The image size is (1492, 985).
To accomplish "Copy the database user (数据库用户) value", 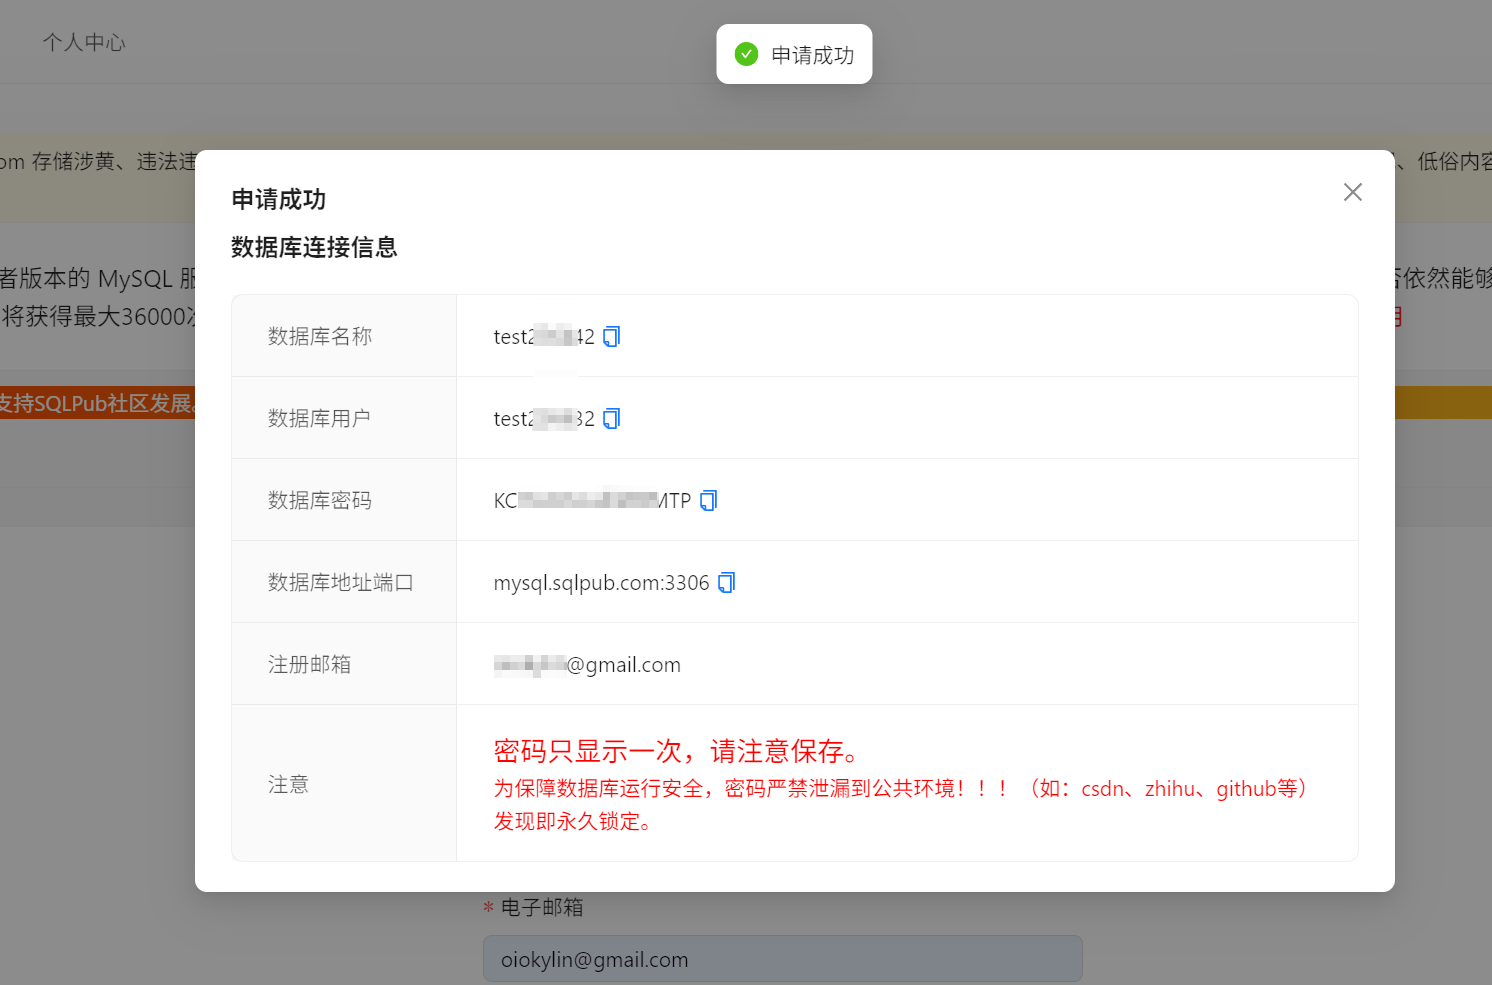I will tap(611, 419).
